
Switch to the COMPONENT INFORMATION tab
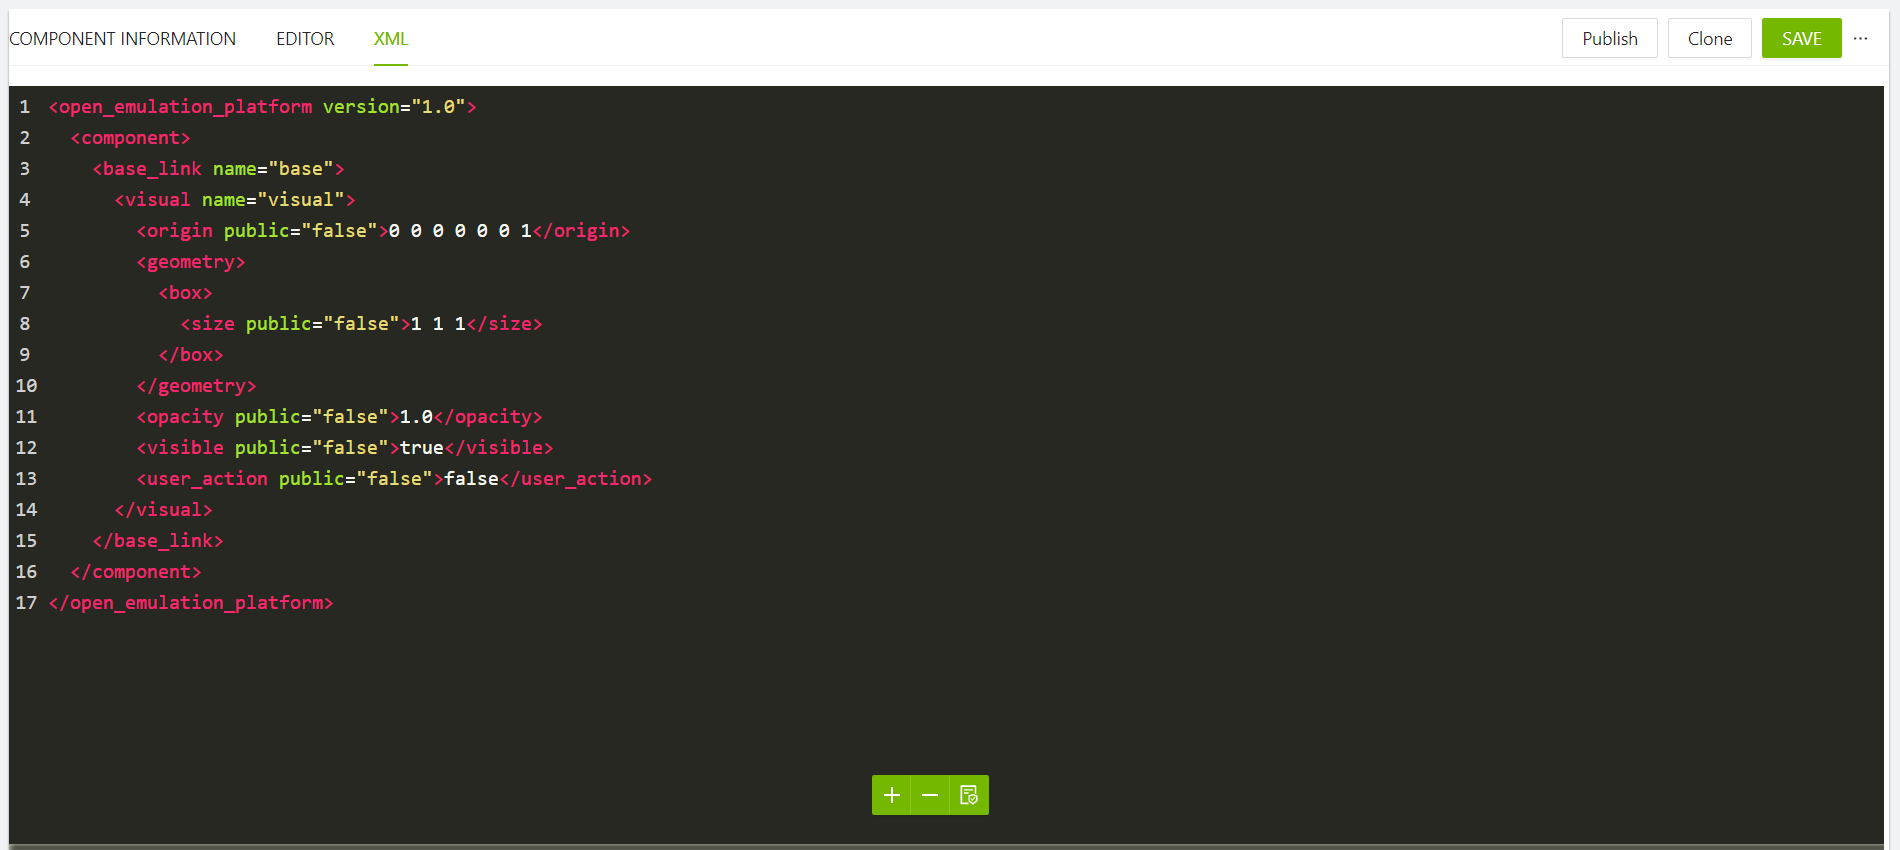(123, 38)
